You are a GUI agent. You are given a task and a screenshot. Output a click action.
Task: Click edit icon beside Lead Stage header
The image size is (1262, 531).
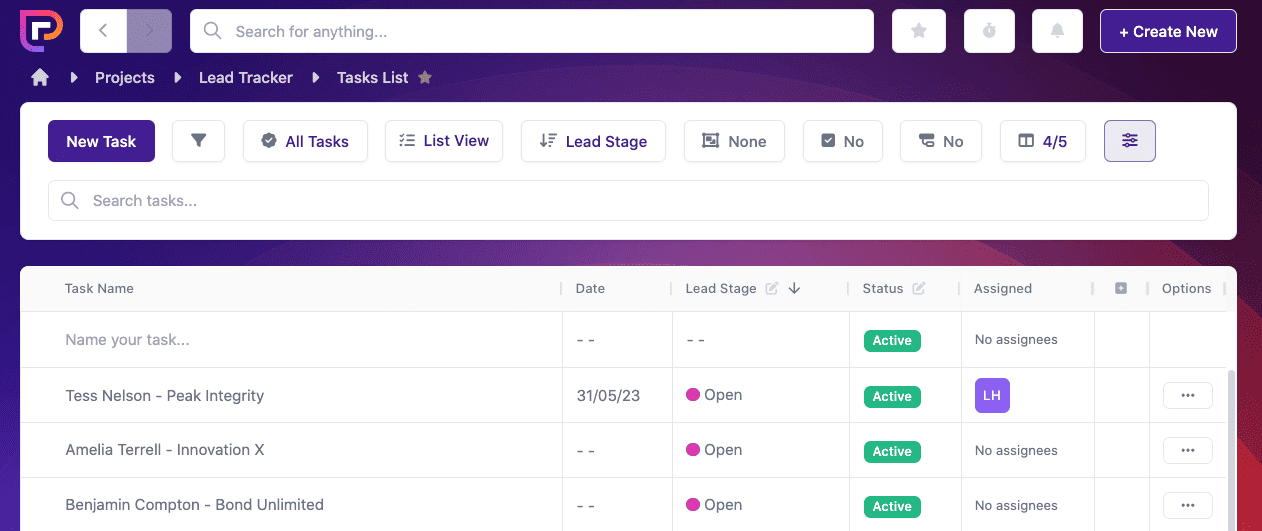tap(771, 288)
